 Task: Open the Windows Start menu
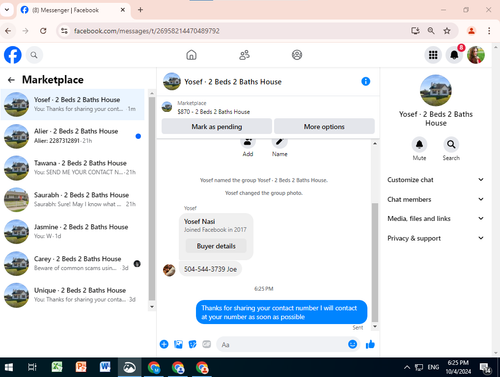(x=9, y=367)
